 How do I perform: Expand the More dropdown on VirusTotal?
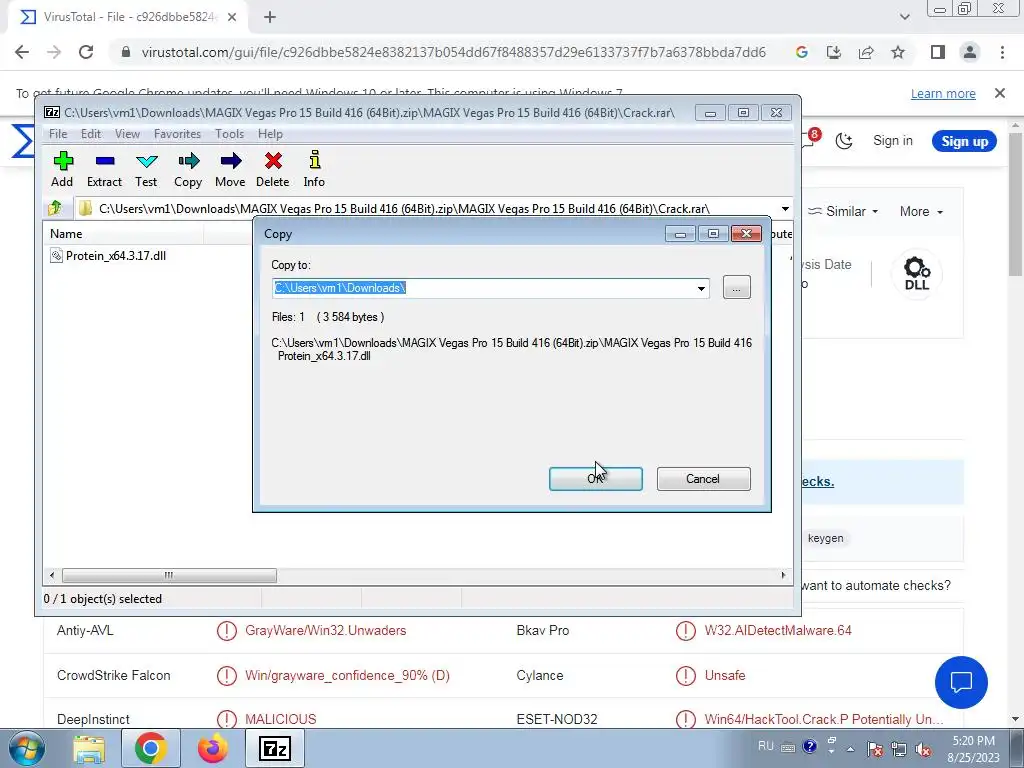point(921,212)
